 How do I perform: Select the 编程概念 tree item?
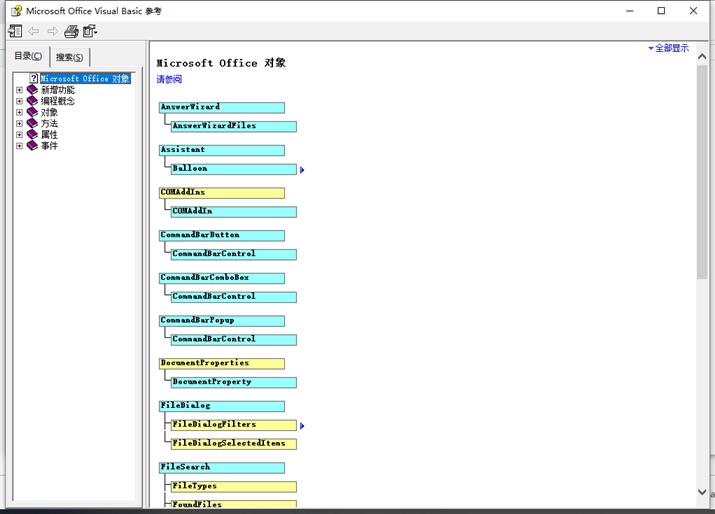click(57, 101)
